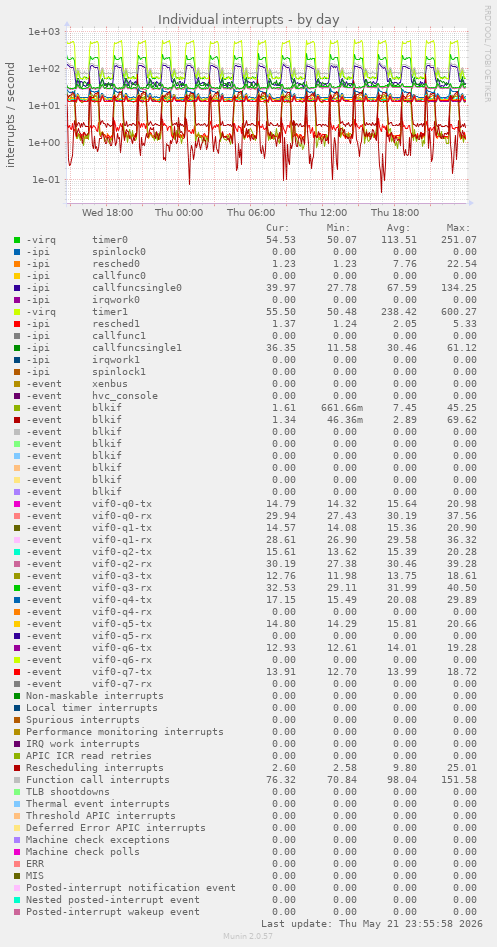The width and height of the screenshot is (497, 947).
Task: Click the cyan vif0-q2-tx legend swatch
Action: coord(17,552)
